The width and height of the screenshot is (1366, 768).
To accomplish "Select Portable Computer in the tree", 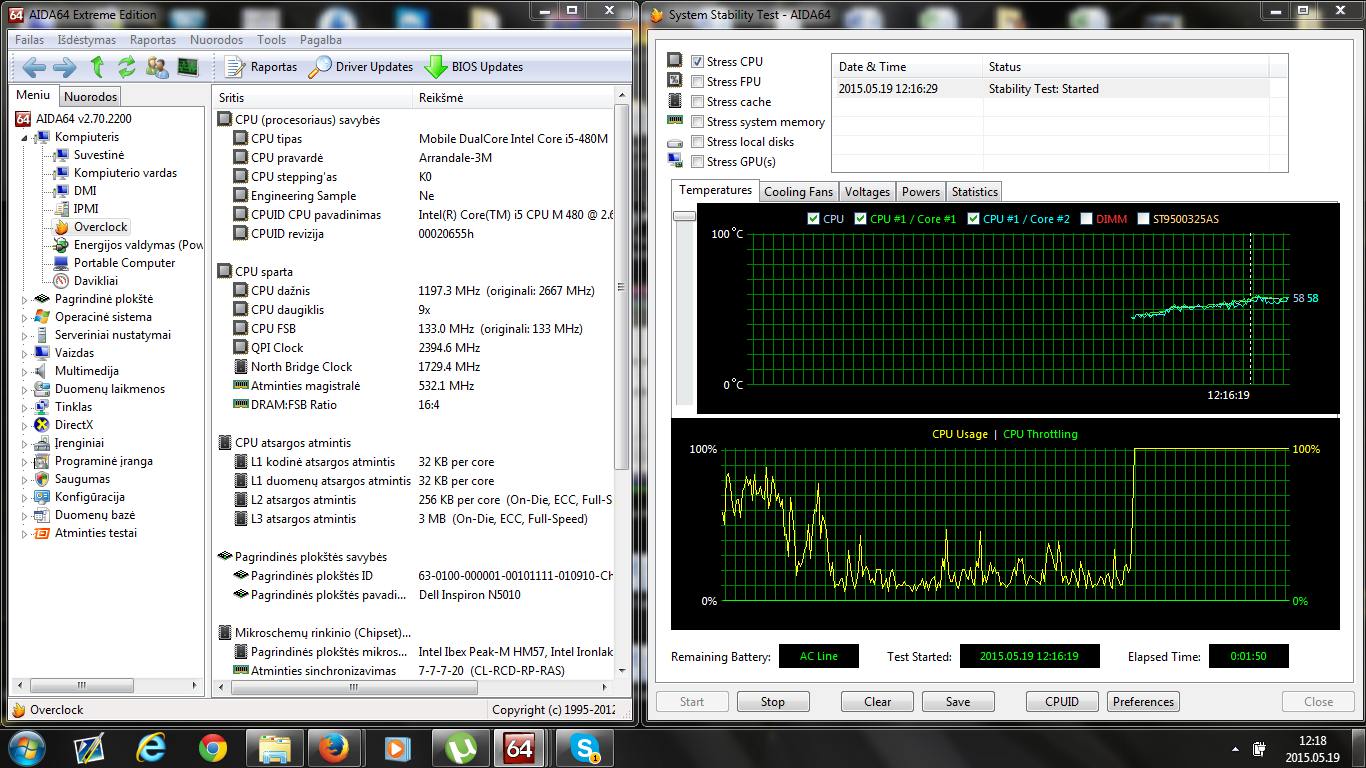I will click(124, 263).
